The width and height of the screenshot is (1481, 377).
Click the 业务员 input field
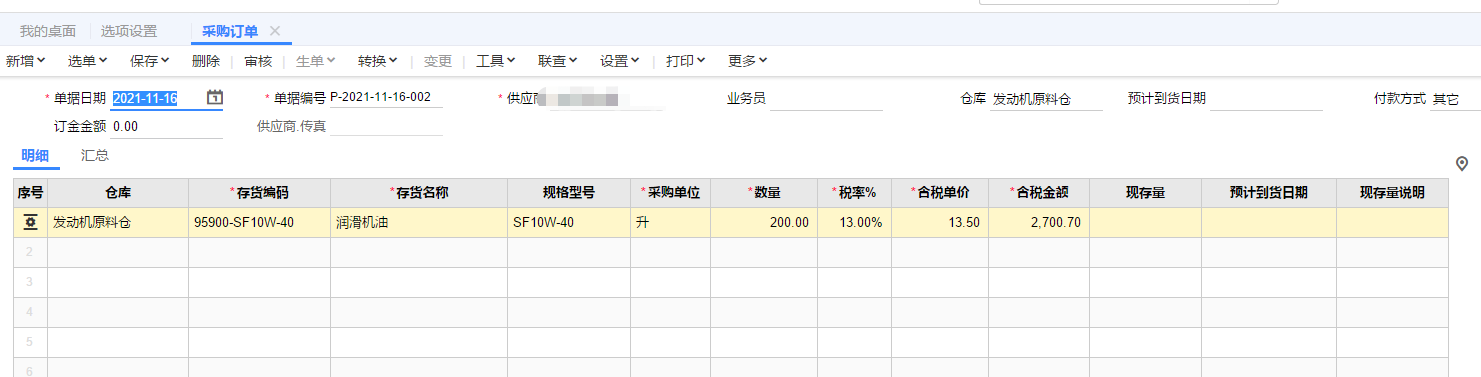(826, 98)
